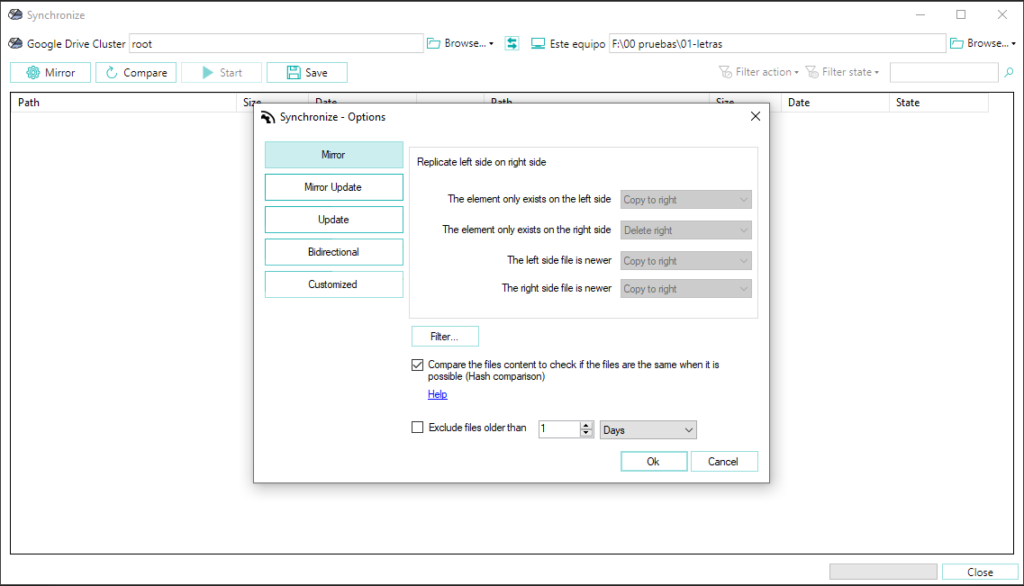Close the Synchronize - Options dialog

coord(756,116)
